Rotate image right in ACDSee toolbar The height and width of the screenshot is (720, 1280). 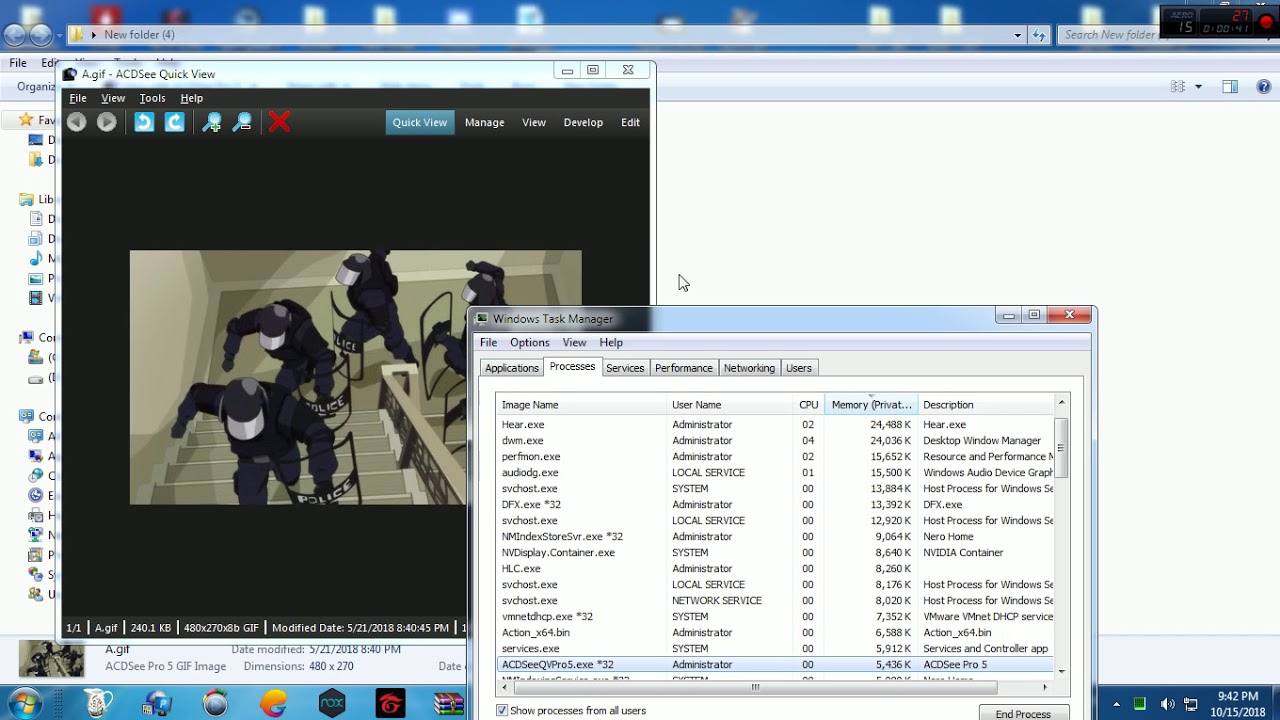point(174,122)
